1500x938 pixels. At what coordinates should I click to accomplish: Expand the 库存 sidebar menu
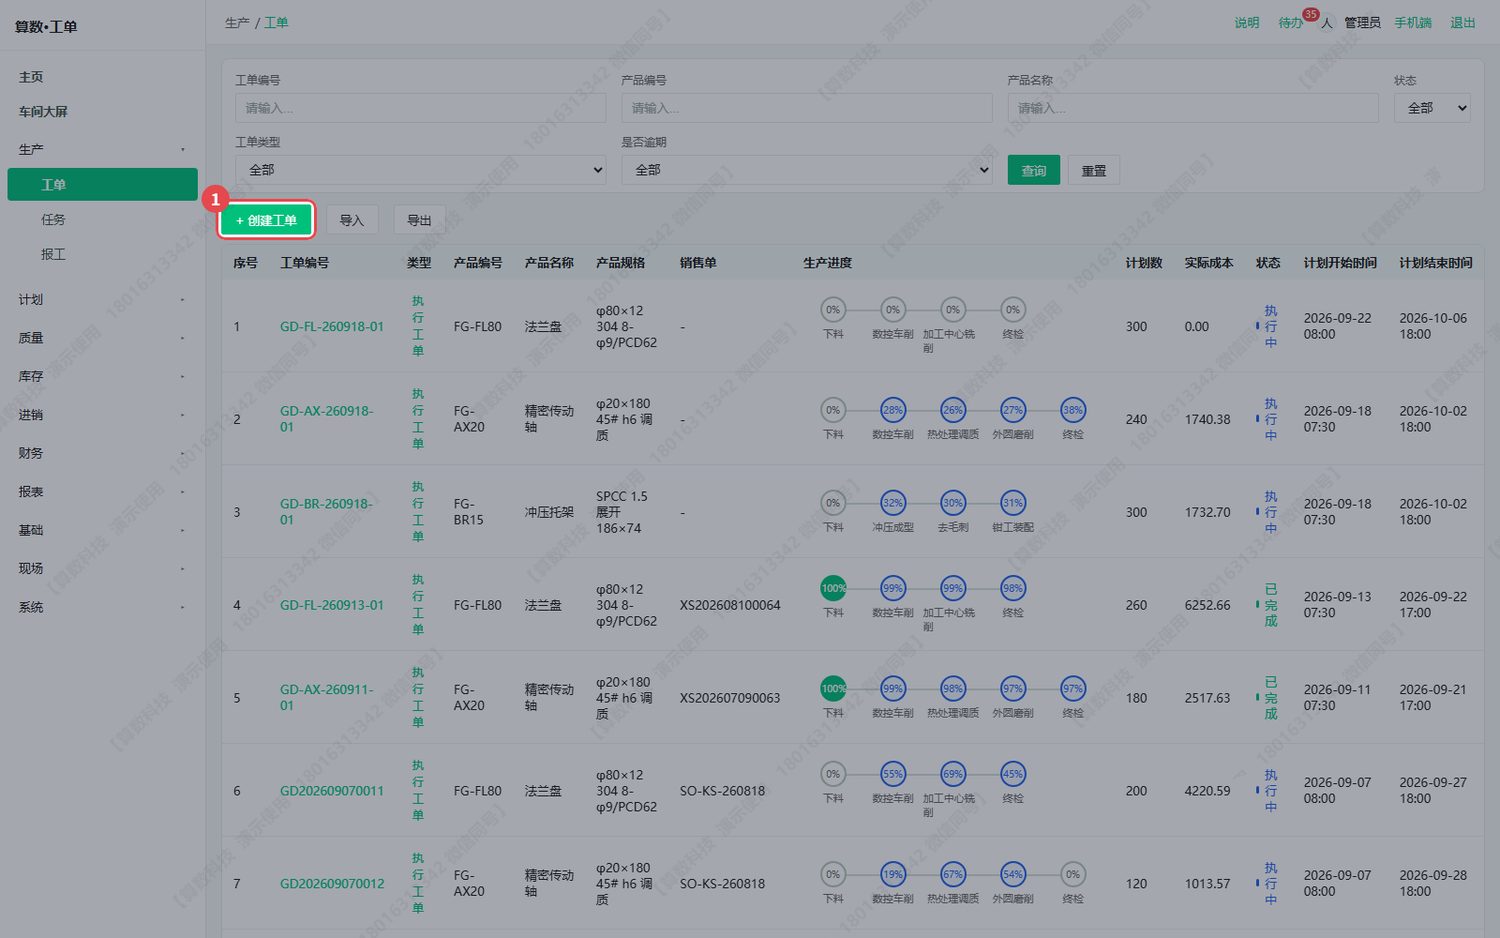(102, 376)
